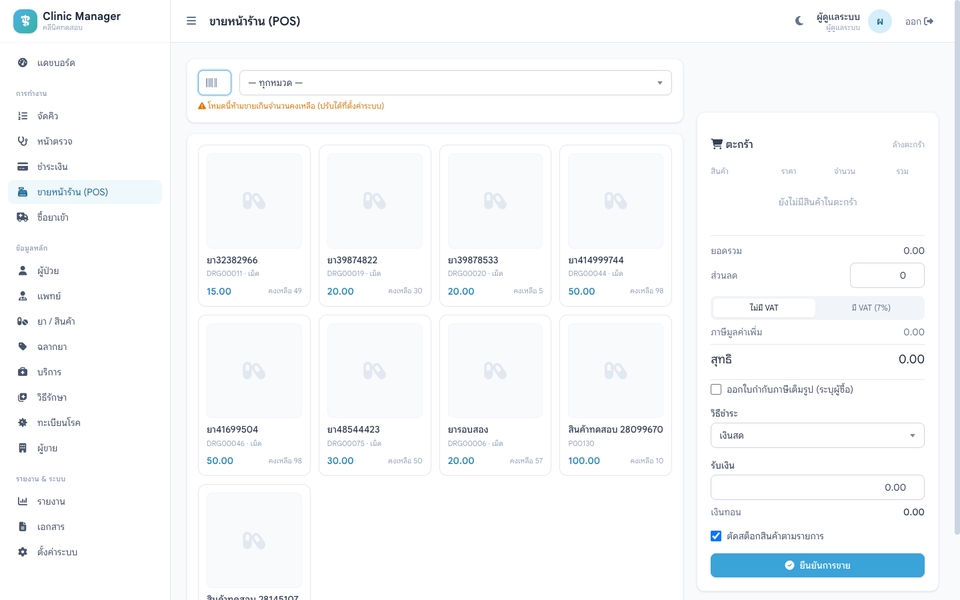Click the รายงาน chart icon
This screenshot has width=960, height=600.
23,501
